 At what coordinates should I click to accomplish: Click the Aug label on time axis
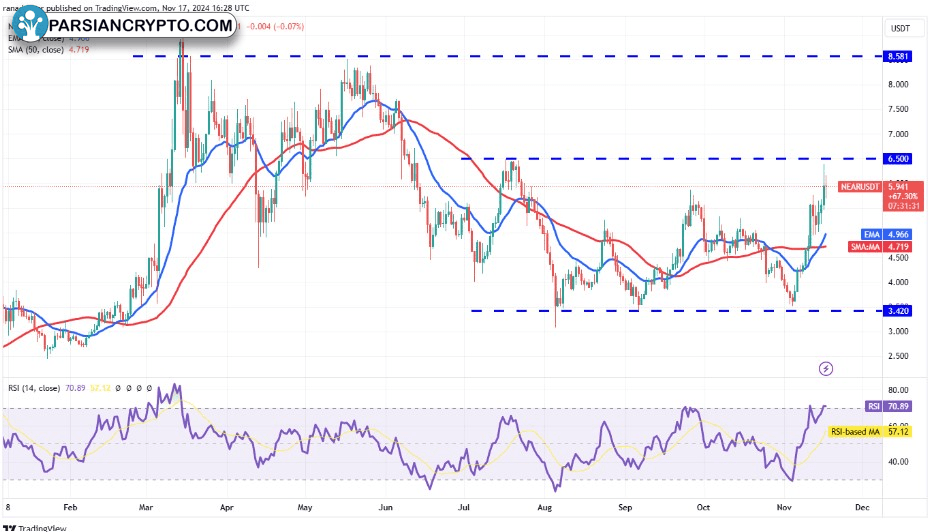544,507
